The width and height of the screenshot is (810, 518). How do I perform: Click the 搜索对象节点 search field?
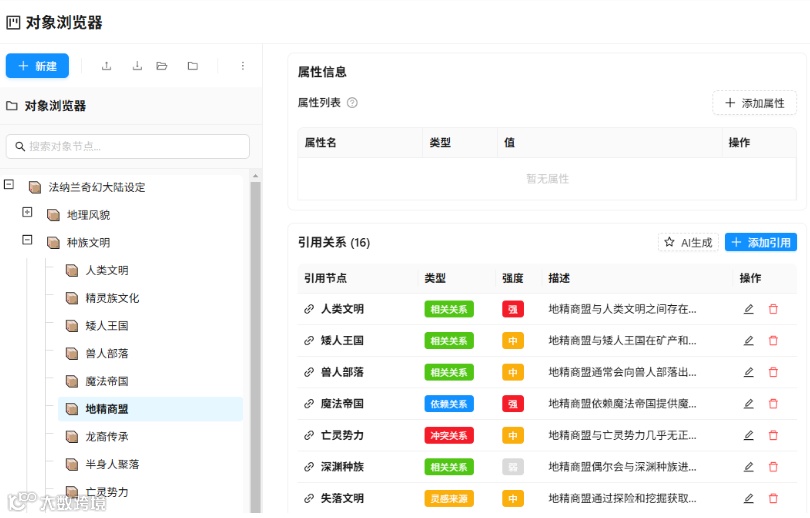128,147
